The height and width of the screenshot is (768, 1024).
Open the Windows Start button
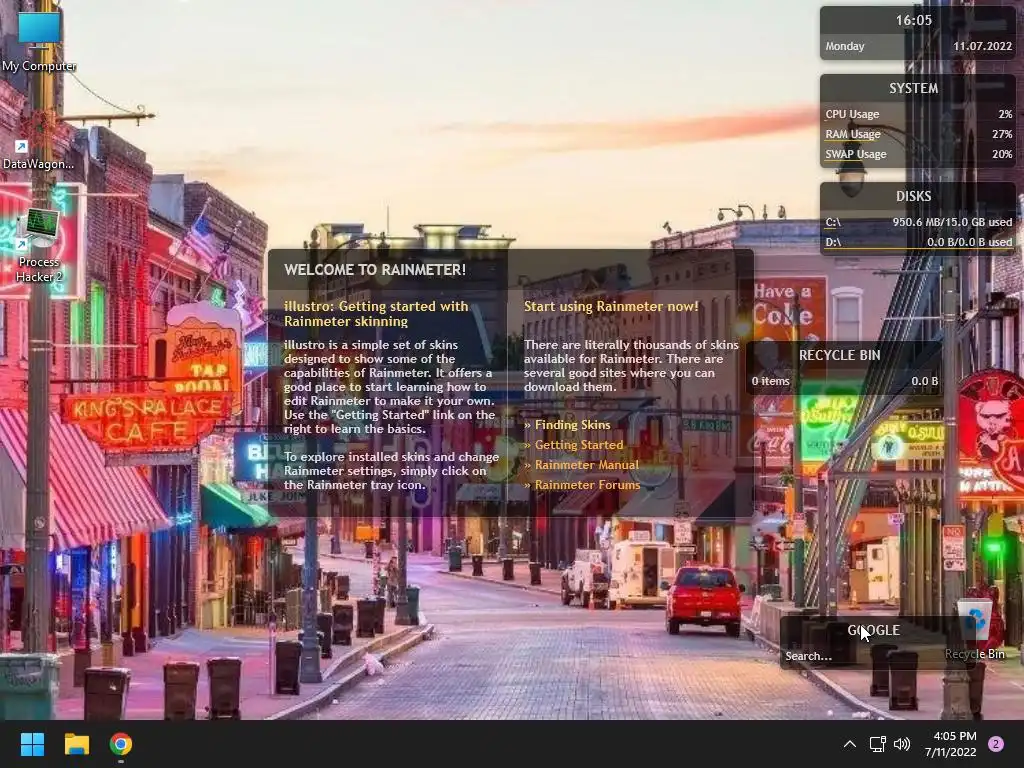coord(32,744)
